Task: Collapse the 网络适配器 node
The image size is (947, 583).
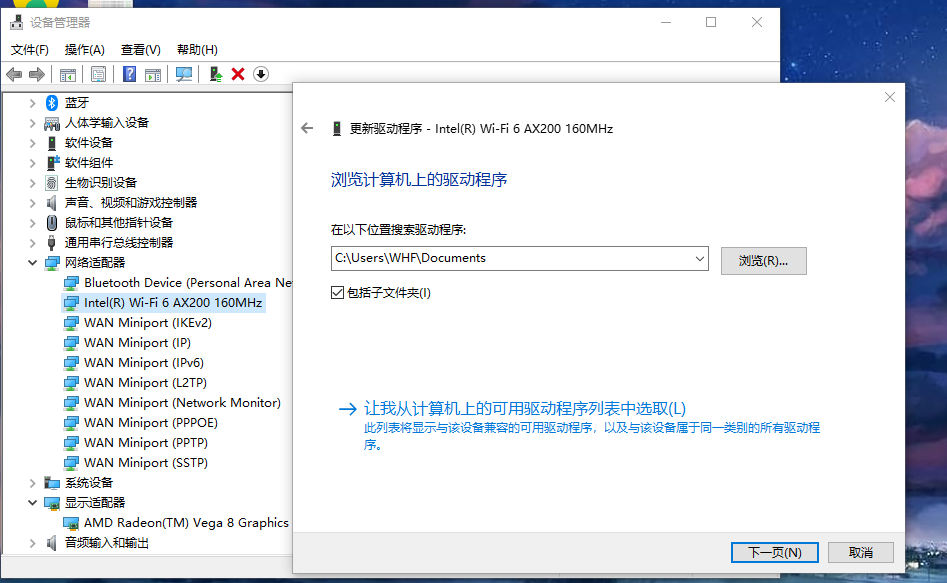Action: [33, 263]
